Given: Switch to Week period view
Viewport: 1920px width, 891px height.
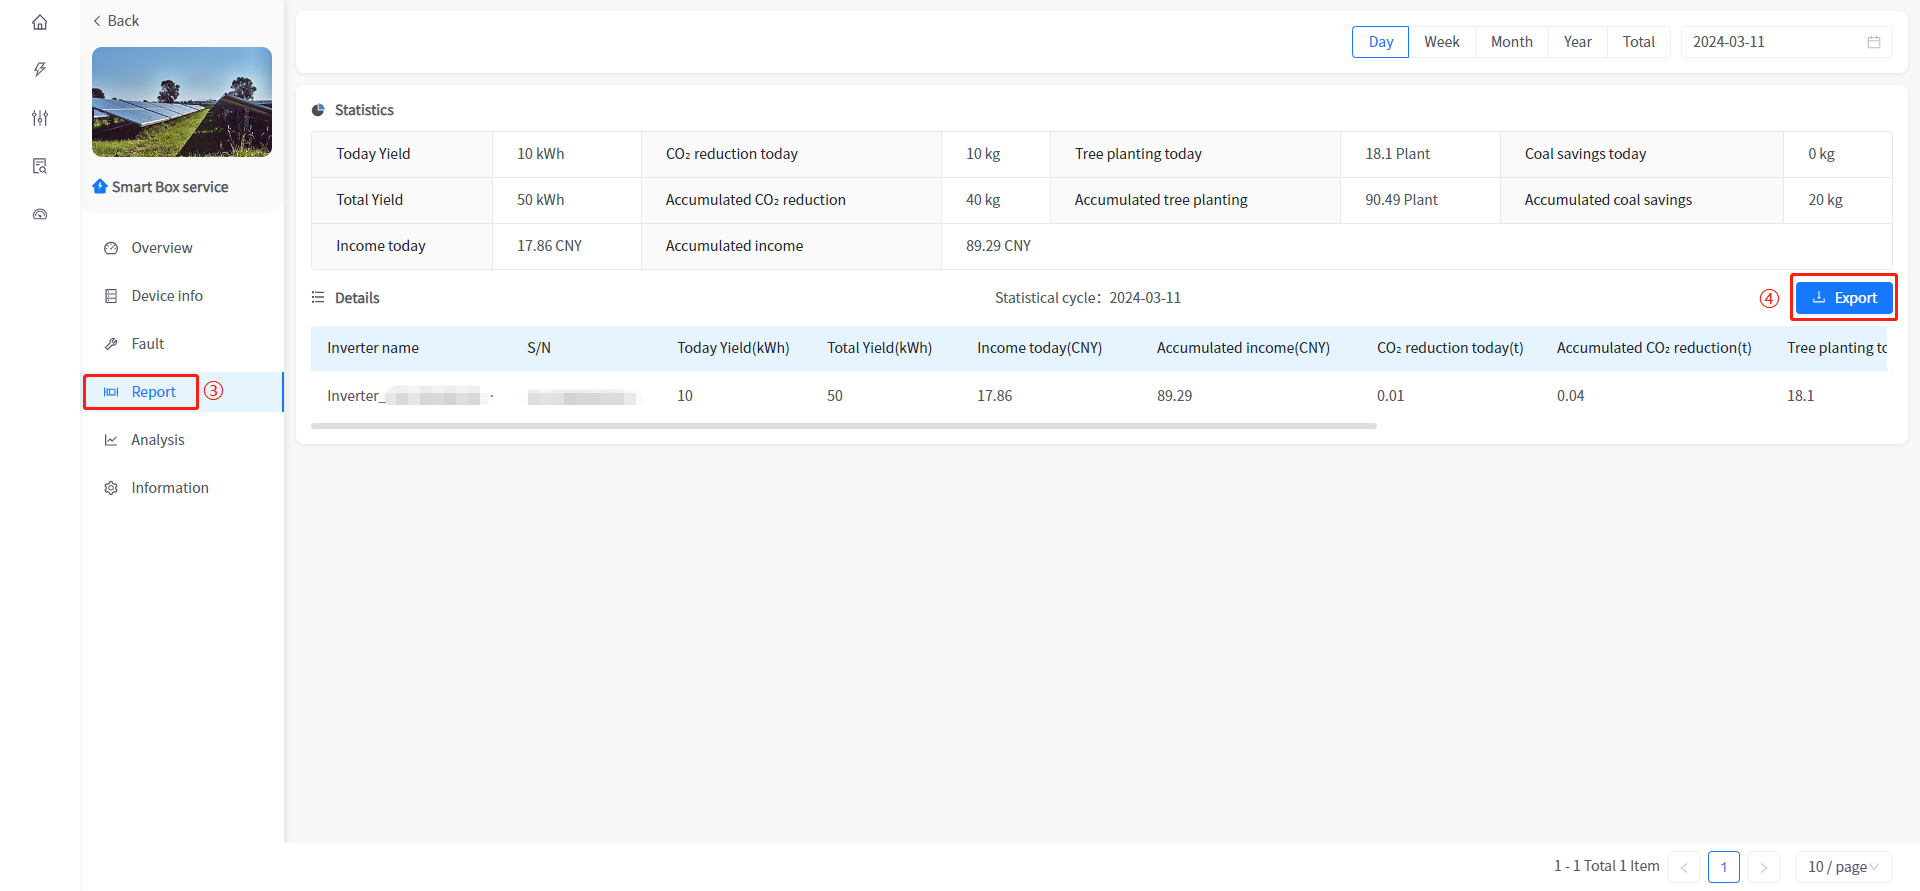Looking at the screenshot, I should click(1441, 42).
